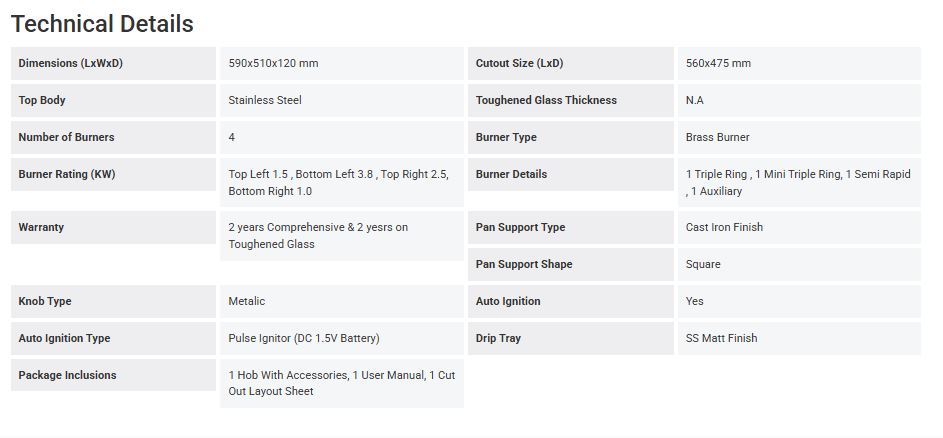Select the Pulse Ignitor (DC 1.5V Battery) value
Viewport: 943px width, 438px height.
click(x=304, y=339)
